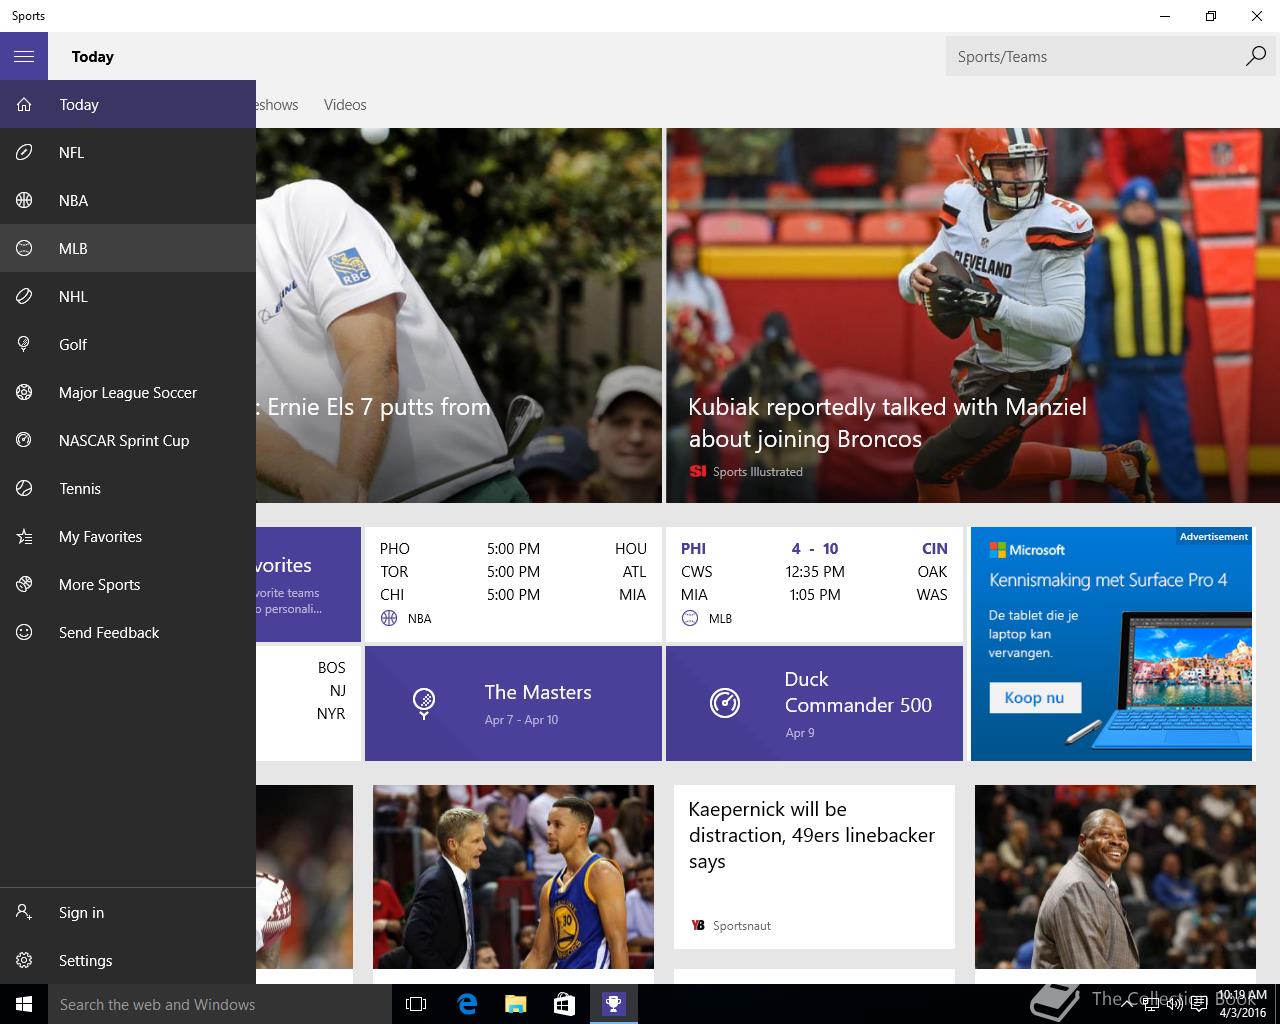Click the PHI 4 - 10 CIN score
The height and width of the screenshot is (1024, 1280).
pos(814,548)
